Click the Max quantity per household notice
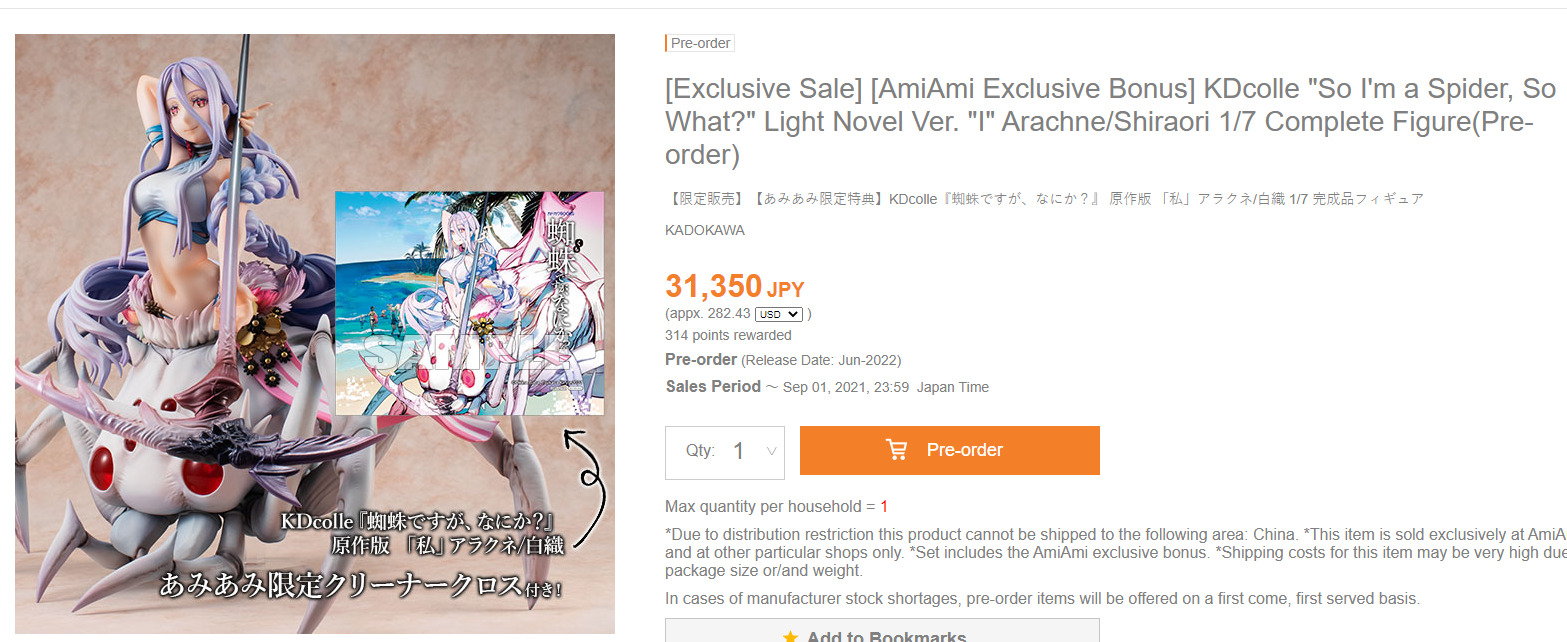 [x=776, y=506]
